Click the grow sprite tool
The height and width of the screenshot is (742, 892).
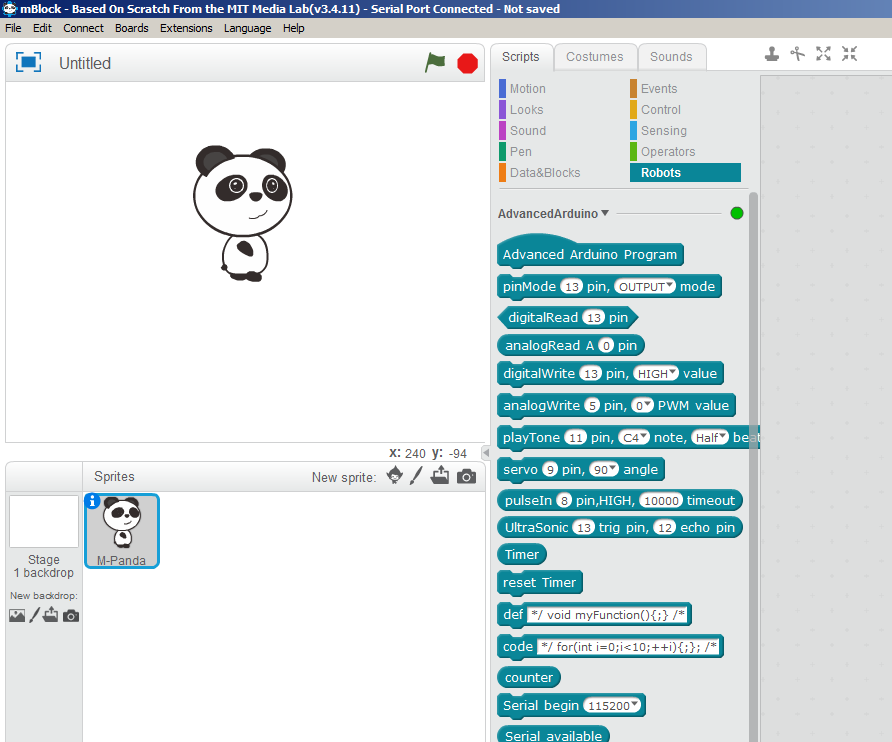[x=823, y=54]
